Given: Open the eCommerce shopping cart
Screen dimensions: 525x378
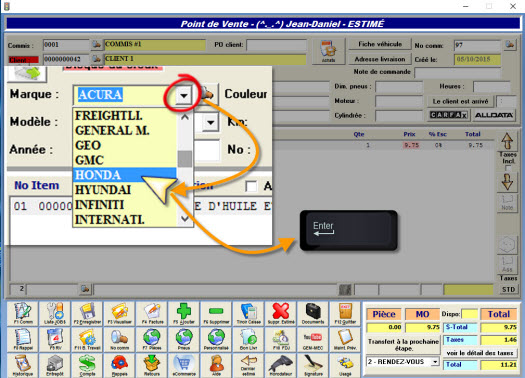Looking at the screenshot, I should click(184, 365).
